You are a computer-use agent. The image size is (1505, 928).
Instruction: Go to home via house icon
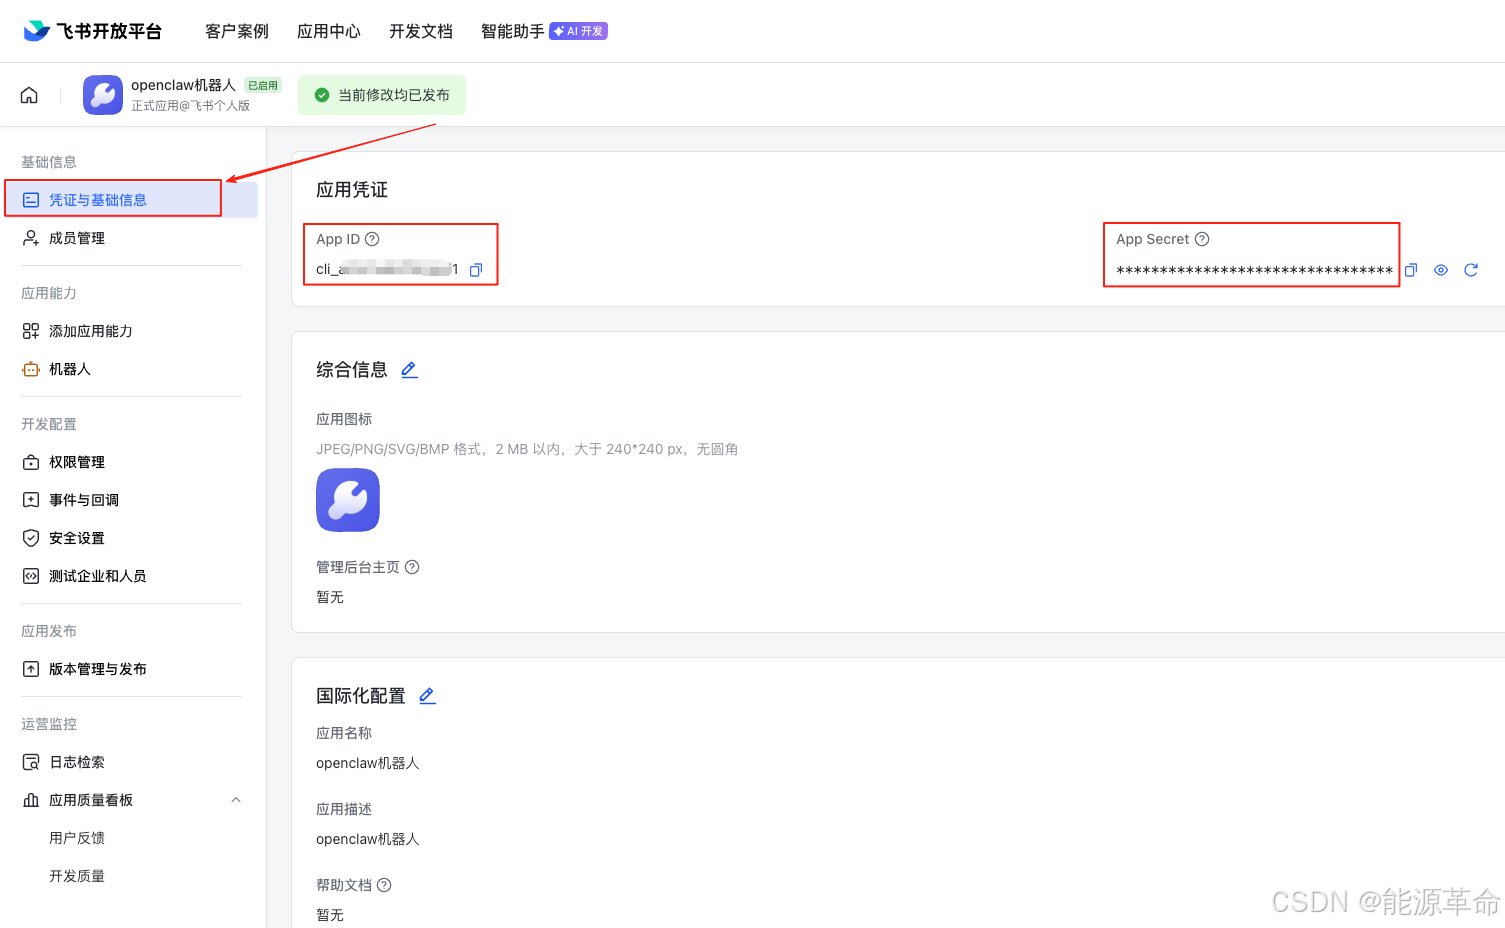tap(29, 95)
